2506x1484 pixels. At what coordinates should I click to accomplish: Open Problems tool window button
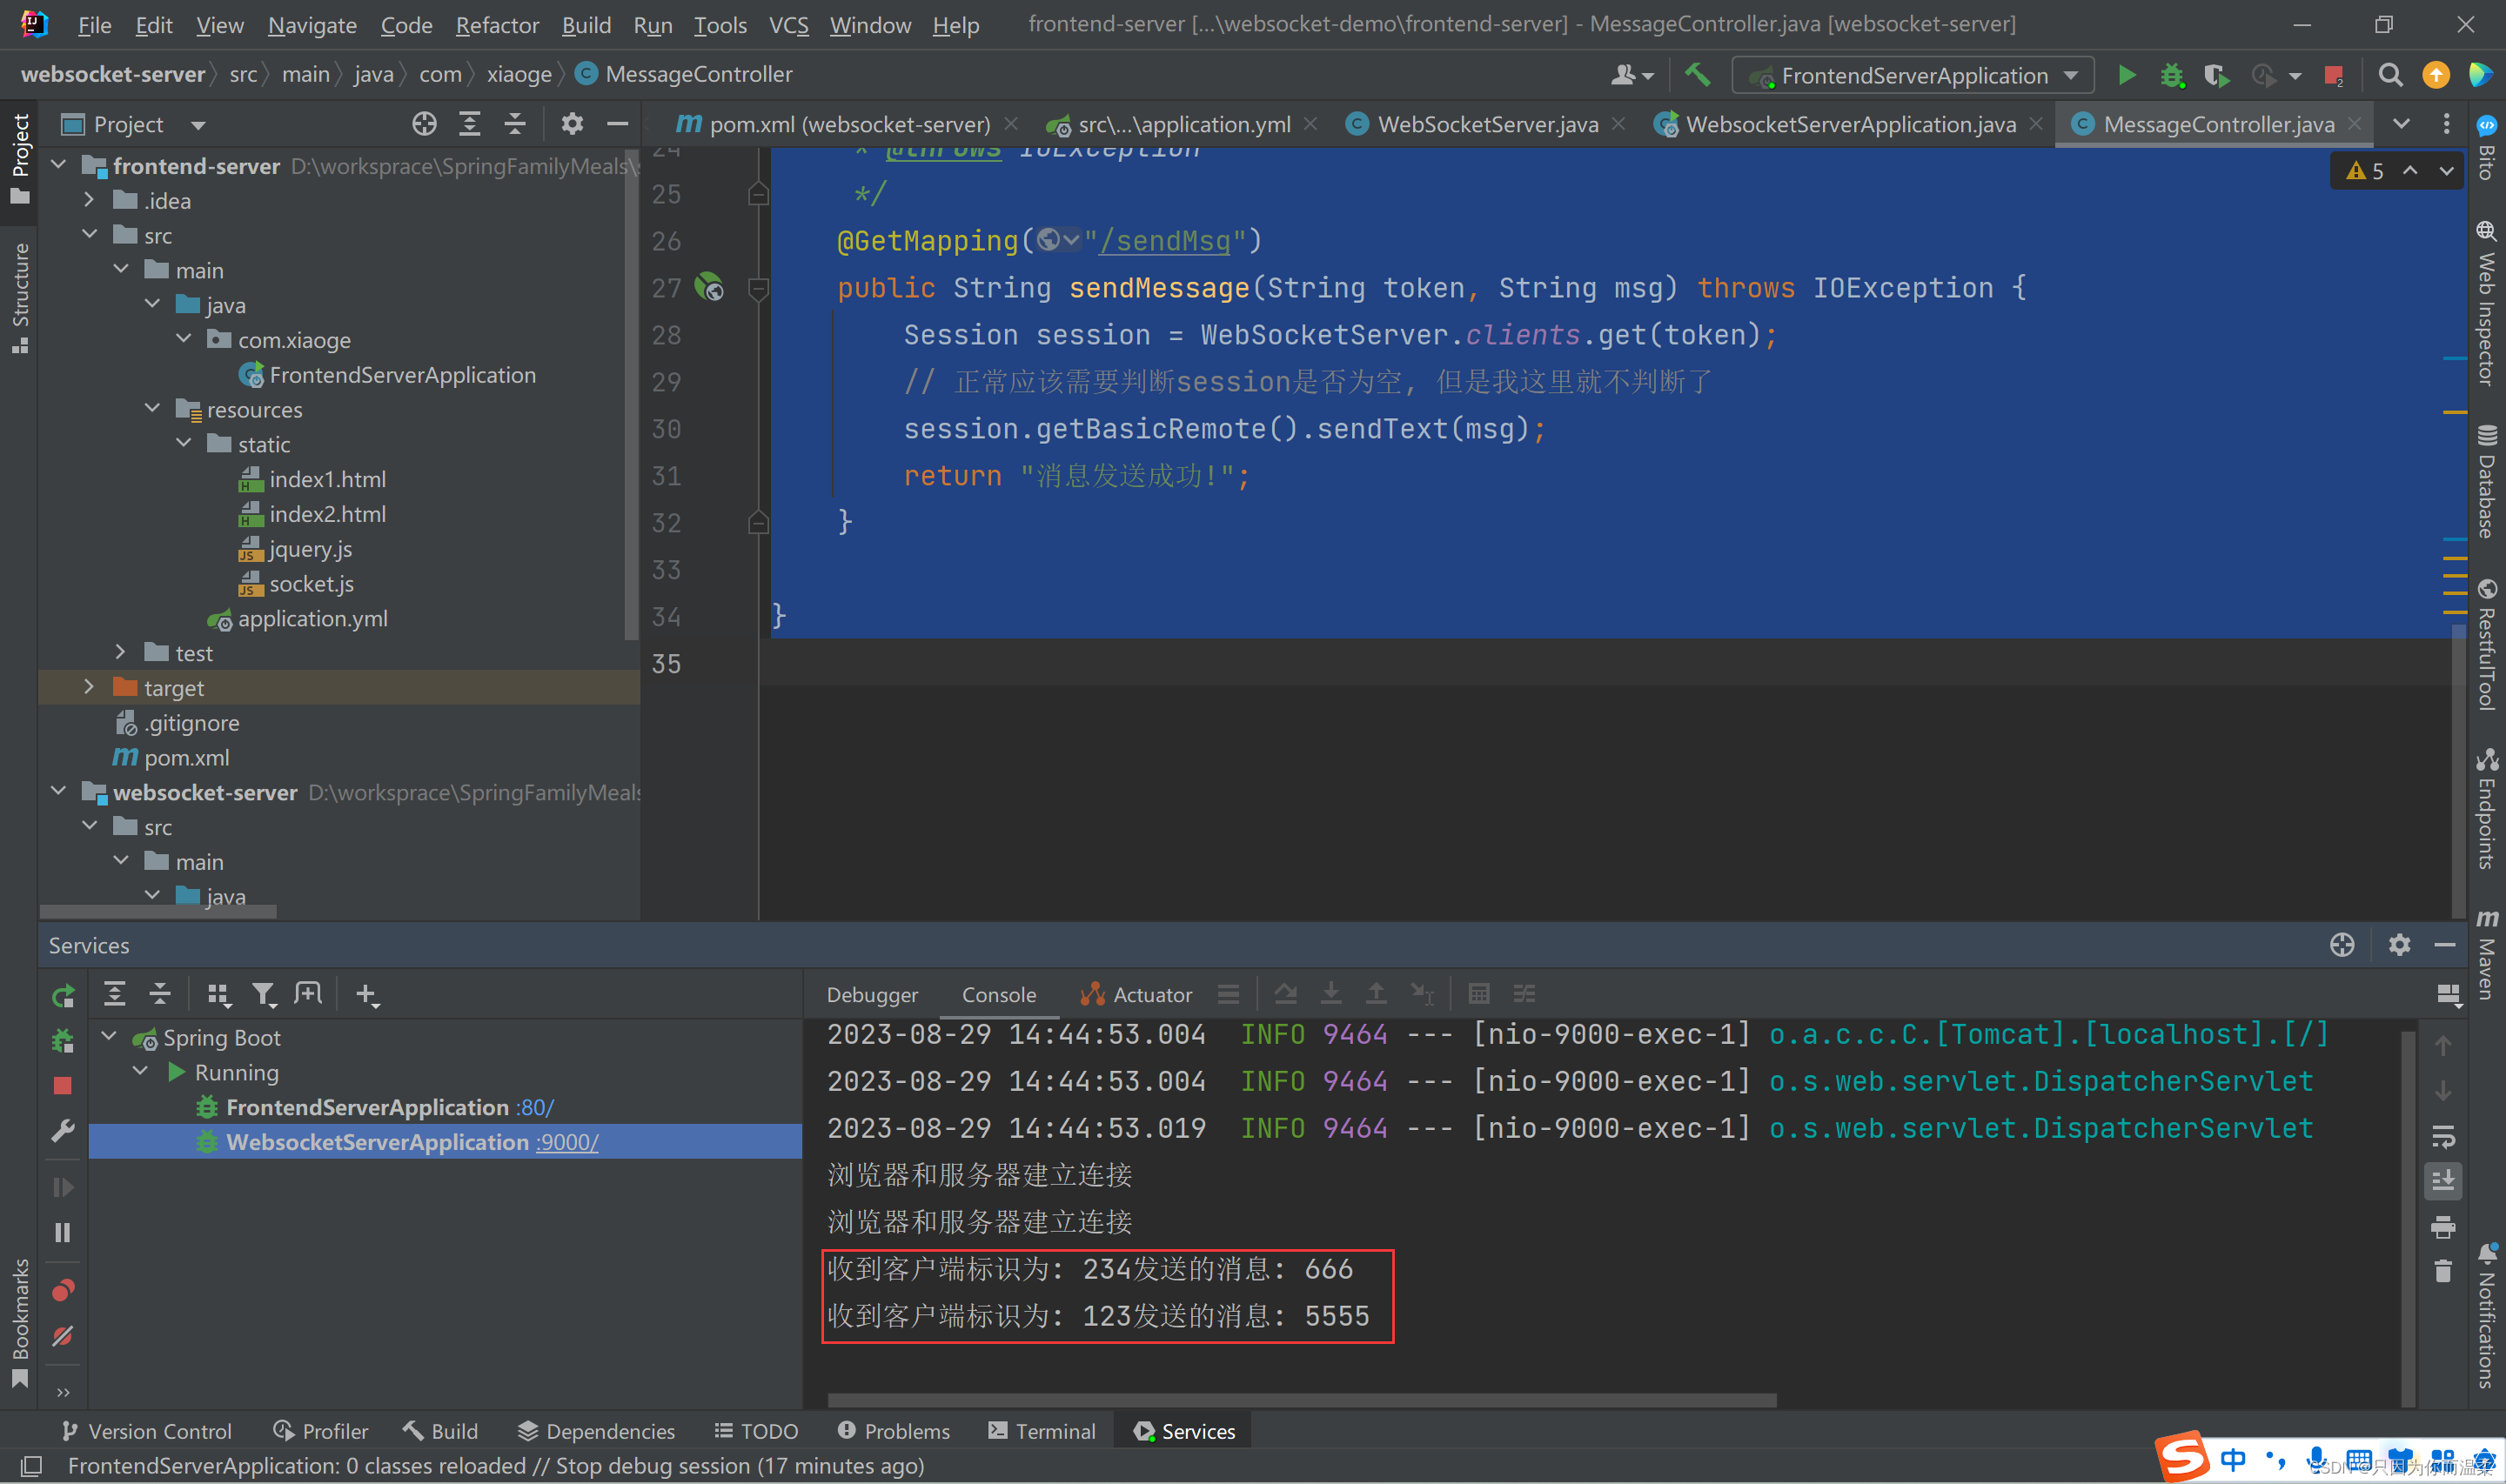tap(893, 1431)
